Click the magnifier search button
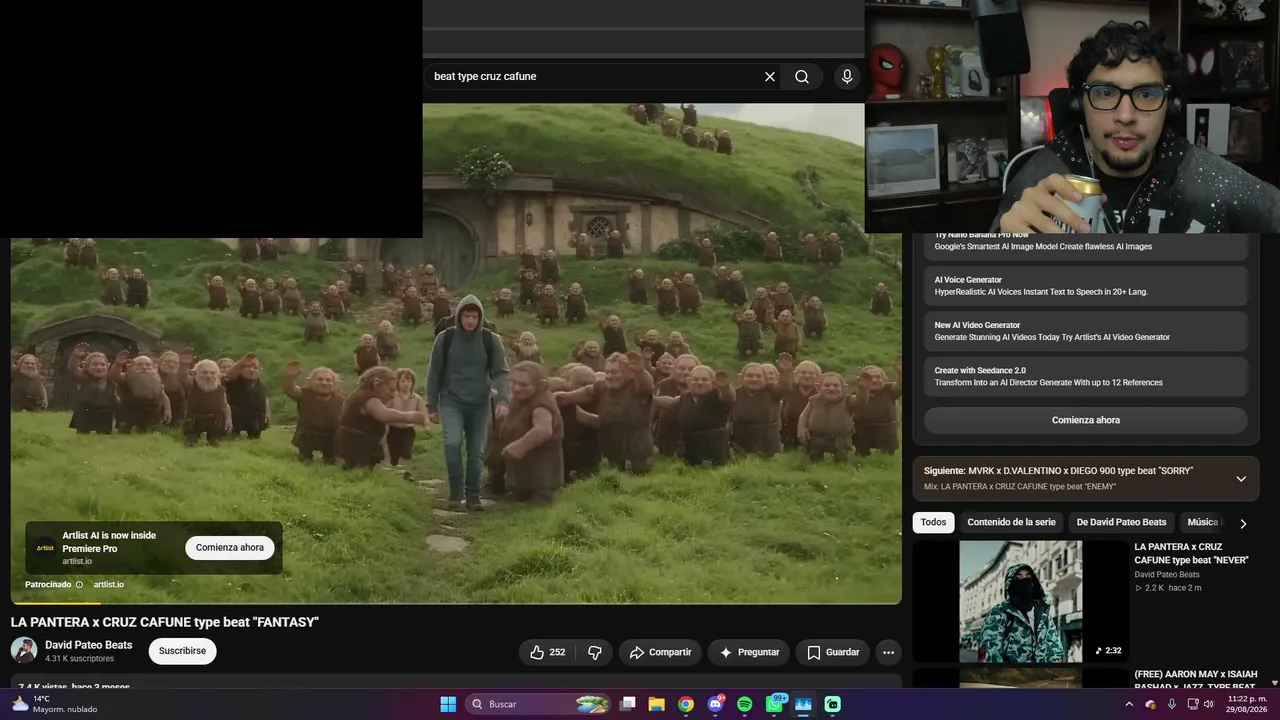This screenshot has width=1280, height=720. coord(802,77)
